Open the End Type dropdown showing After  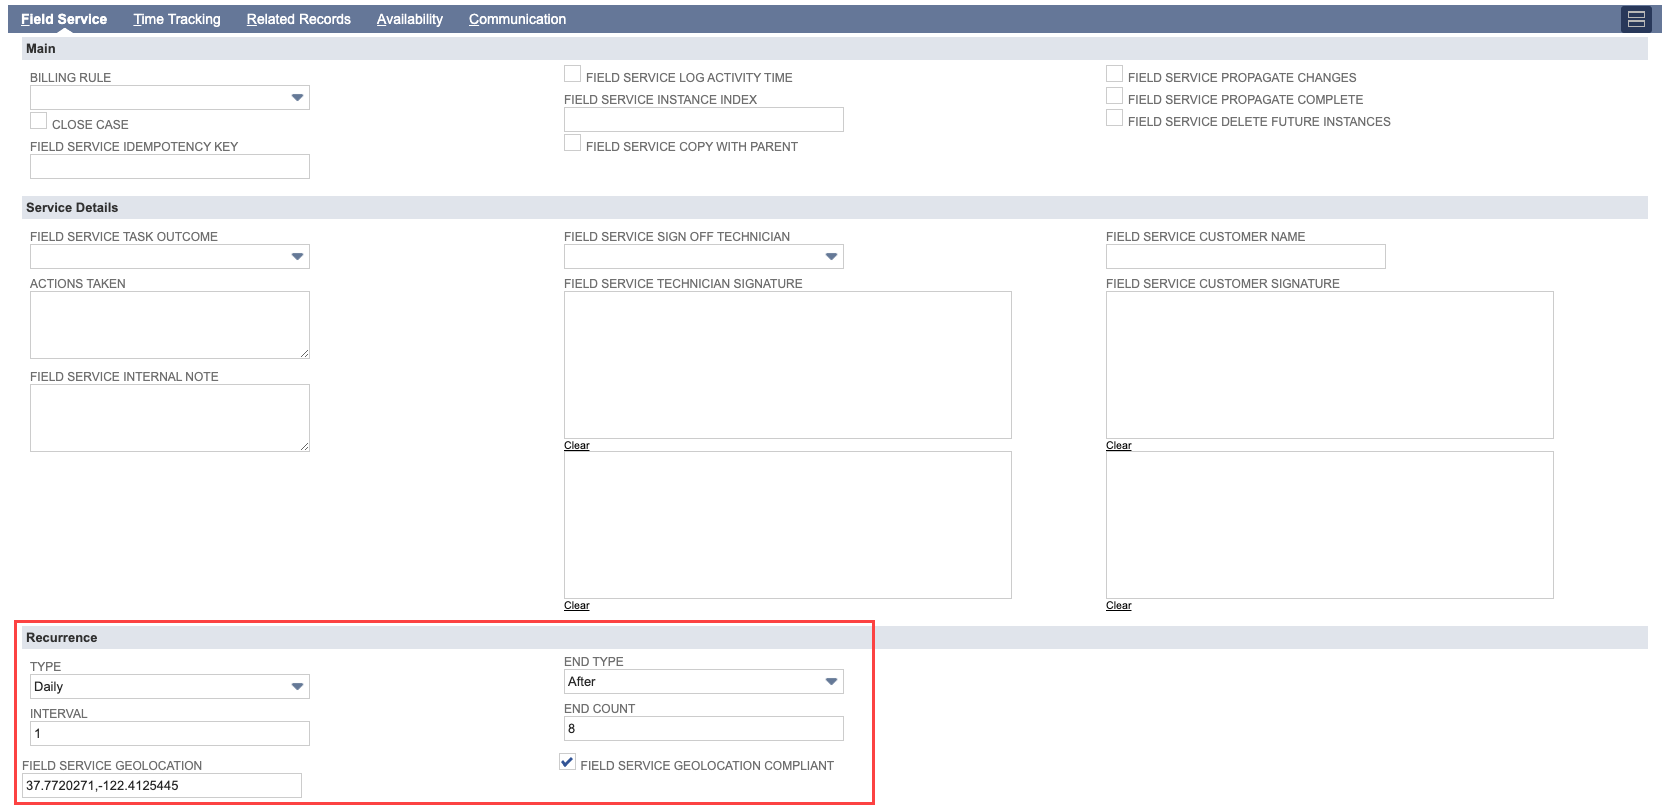(704, 681)
